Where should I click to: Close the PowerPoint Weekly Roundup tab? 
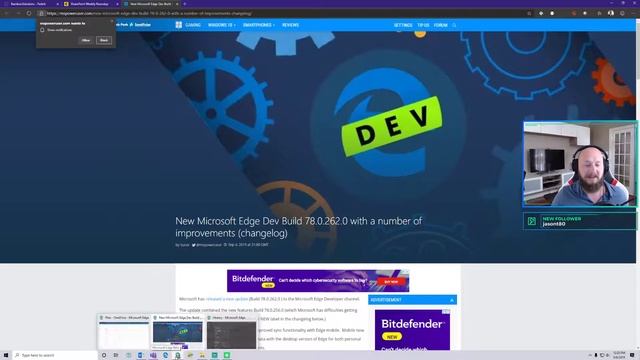click(118, 4)
